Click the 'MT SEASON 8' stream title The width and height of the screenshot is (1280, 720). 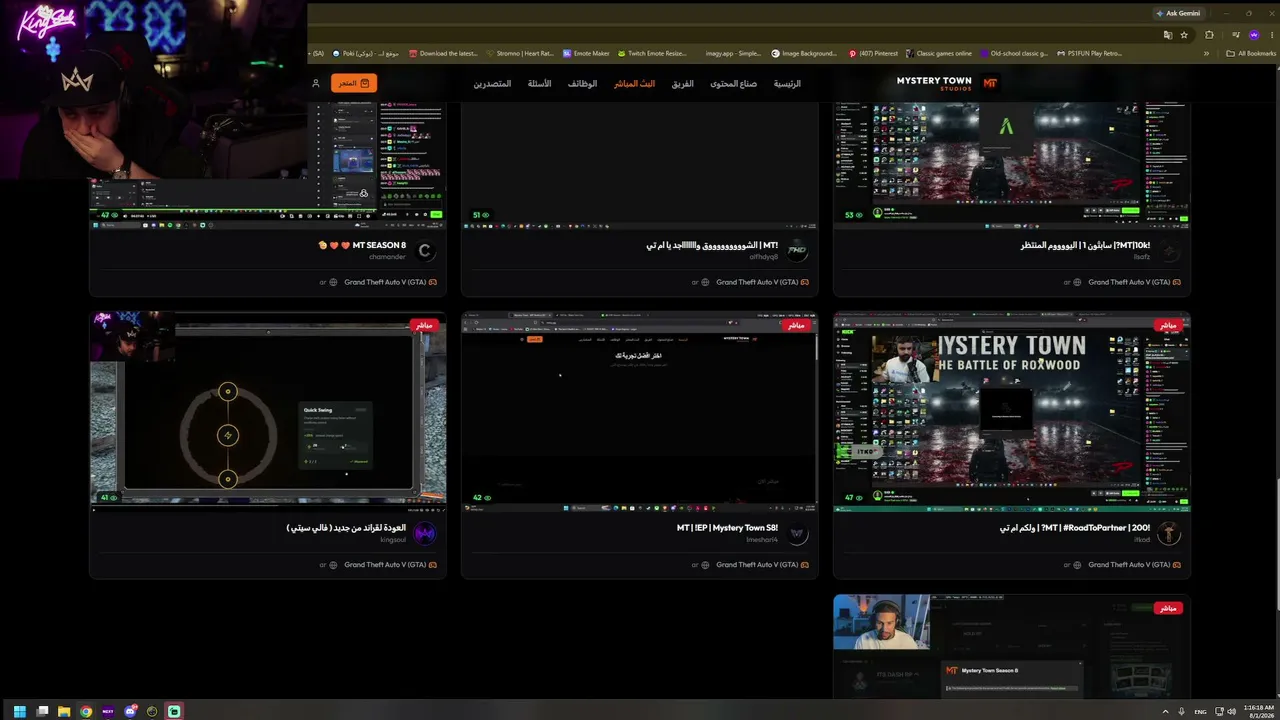click(362, 245)
